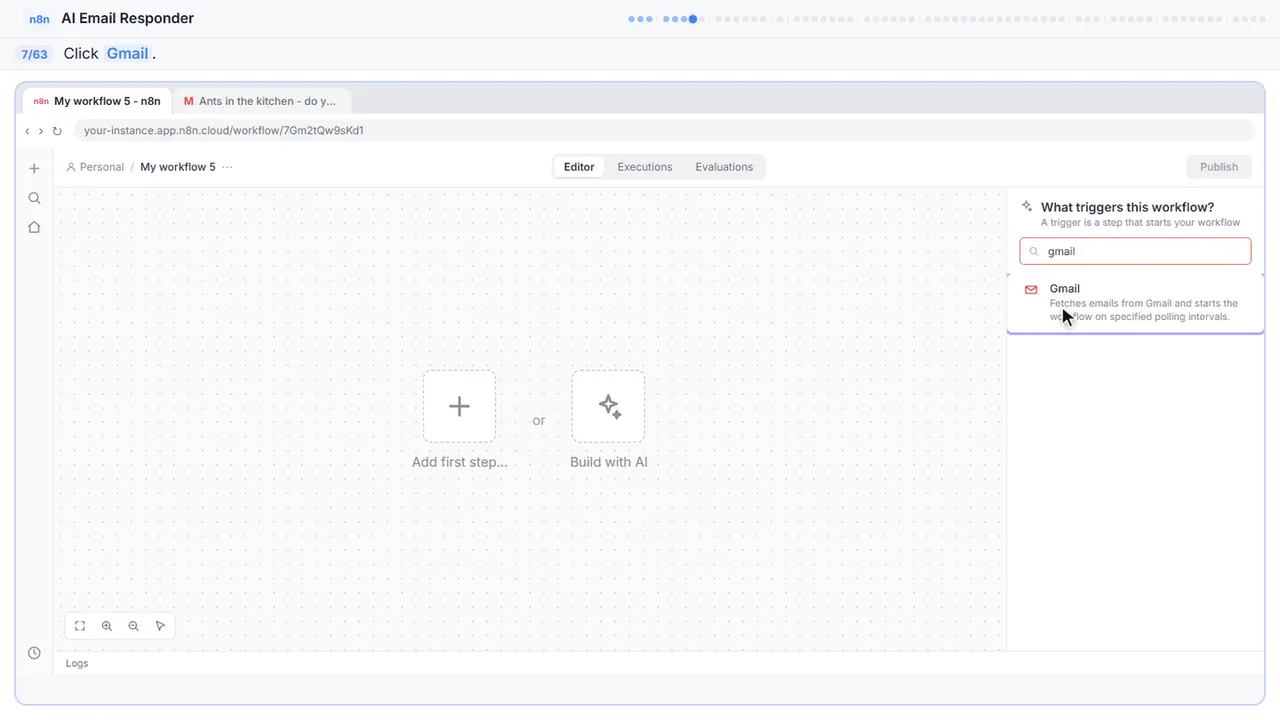Viewport: 1280px width, 720px height.
Task: Zoom out on the canvas
Action: point(133,626)
